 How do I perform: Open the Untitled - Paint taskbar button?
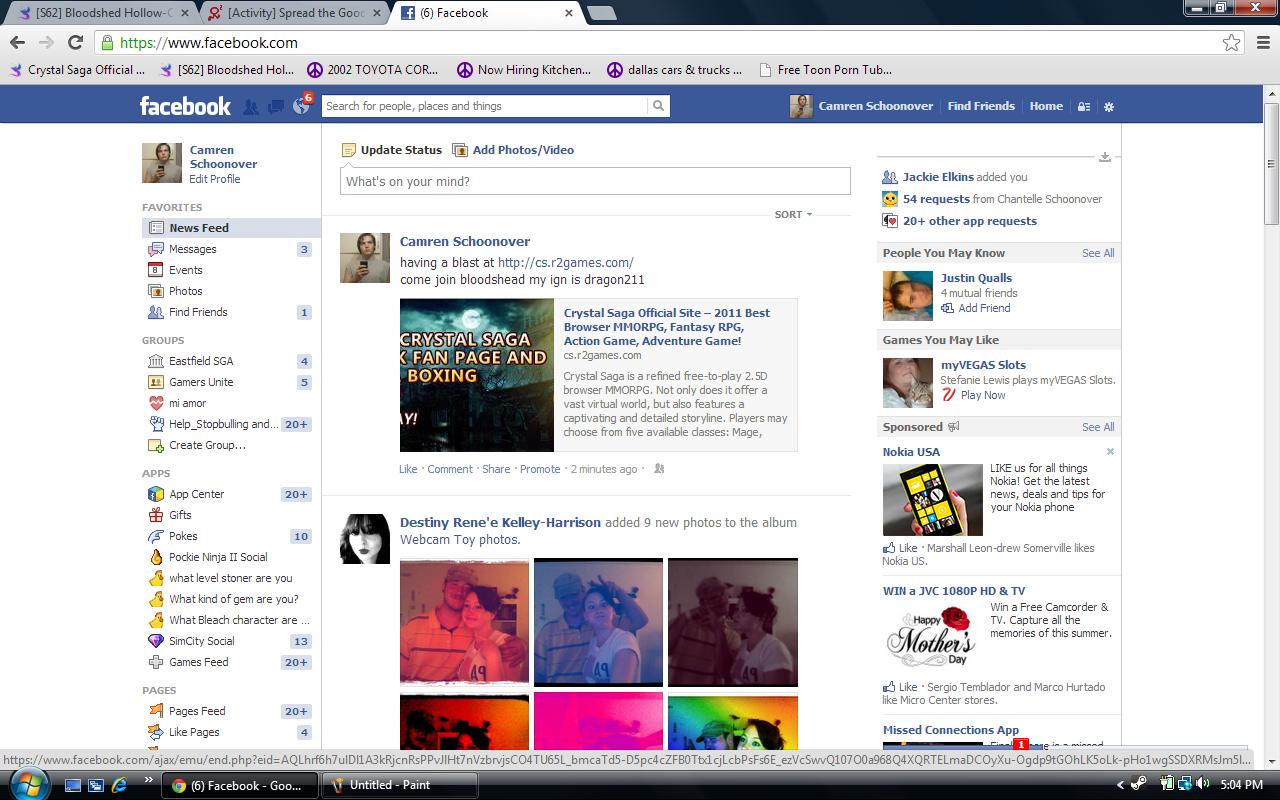pyautogui.click(x=390, y=785)
